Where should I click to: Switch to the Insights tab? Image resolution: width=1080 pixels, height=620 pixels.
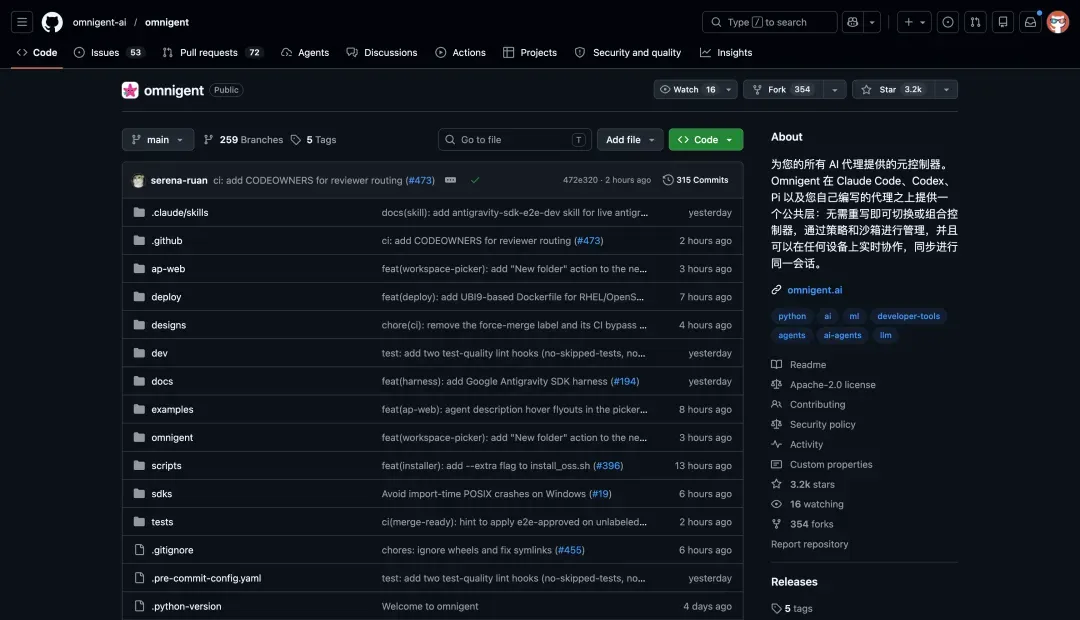coord(726,52)
